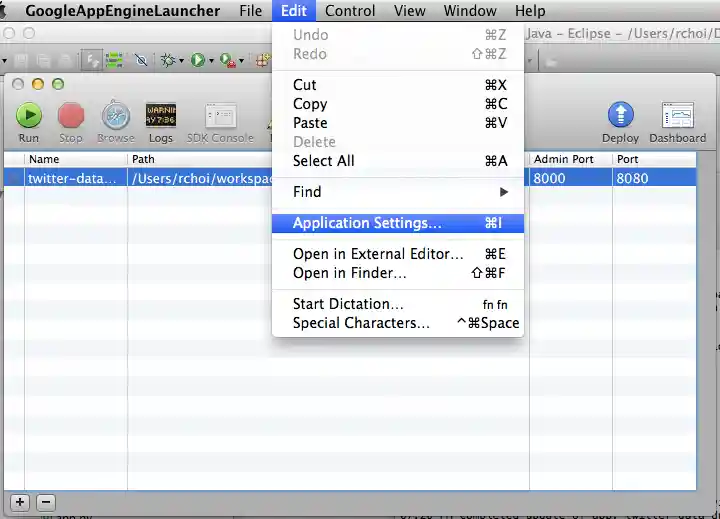The width and height of the screenshot is (720, 519).
Task: Open the Browse compass icon
Action: pos(115,116)
